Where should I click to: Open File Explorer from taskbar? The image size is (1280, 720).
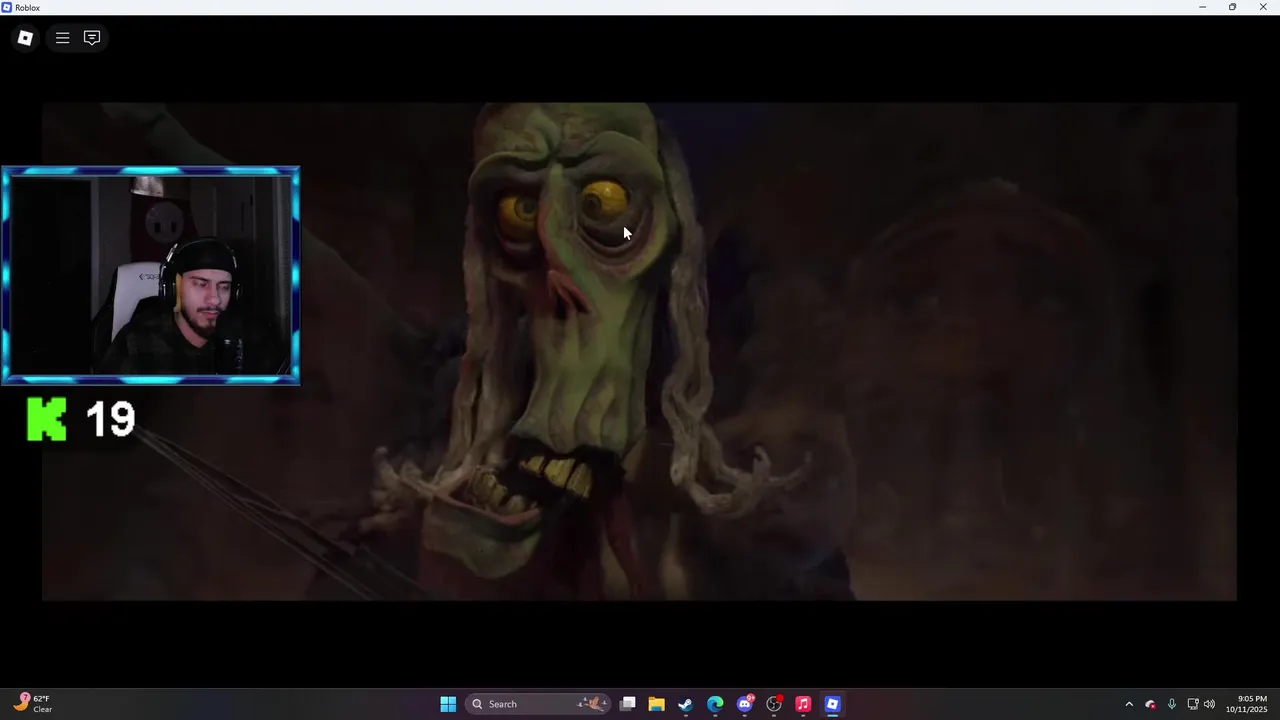point(656,704)
